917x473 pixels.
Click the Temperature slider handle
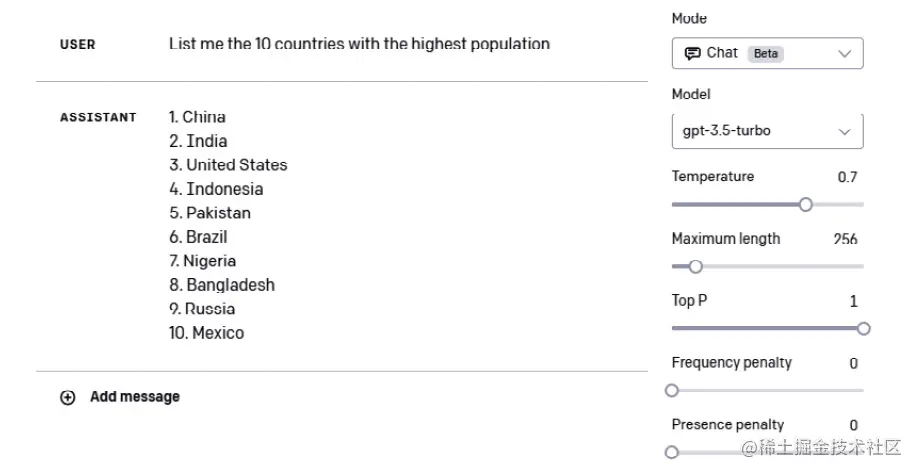pos(805,204)
